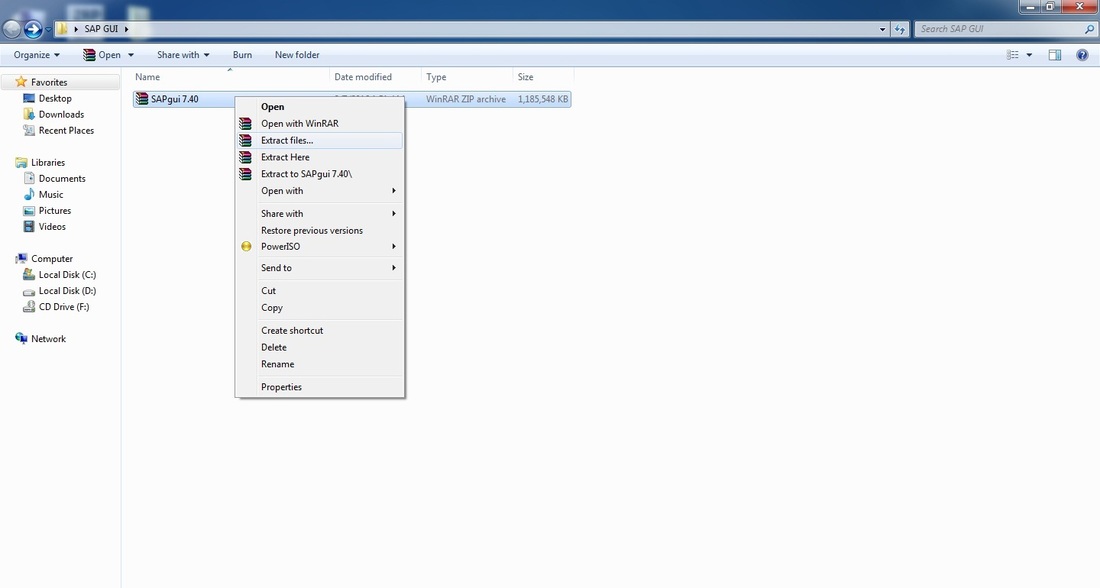Select the SAPgui 7.40 archive file
The height and width of the screenshot is (588, 1100).
[x=175, y=99]
